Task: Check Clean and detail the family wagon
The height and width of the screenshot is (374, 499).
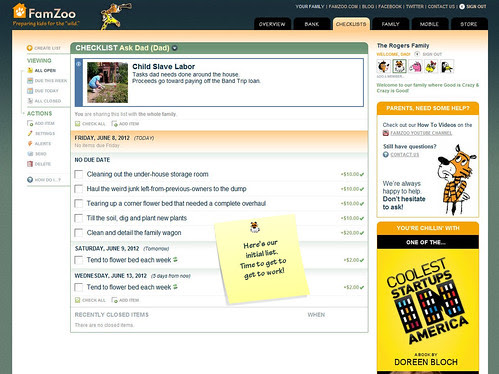Action: point(79,233)
